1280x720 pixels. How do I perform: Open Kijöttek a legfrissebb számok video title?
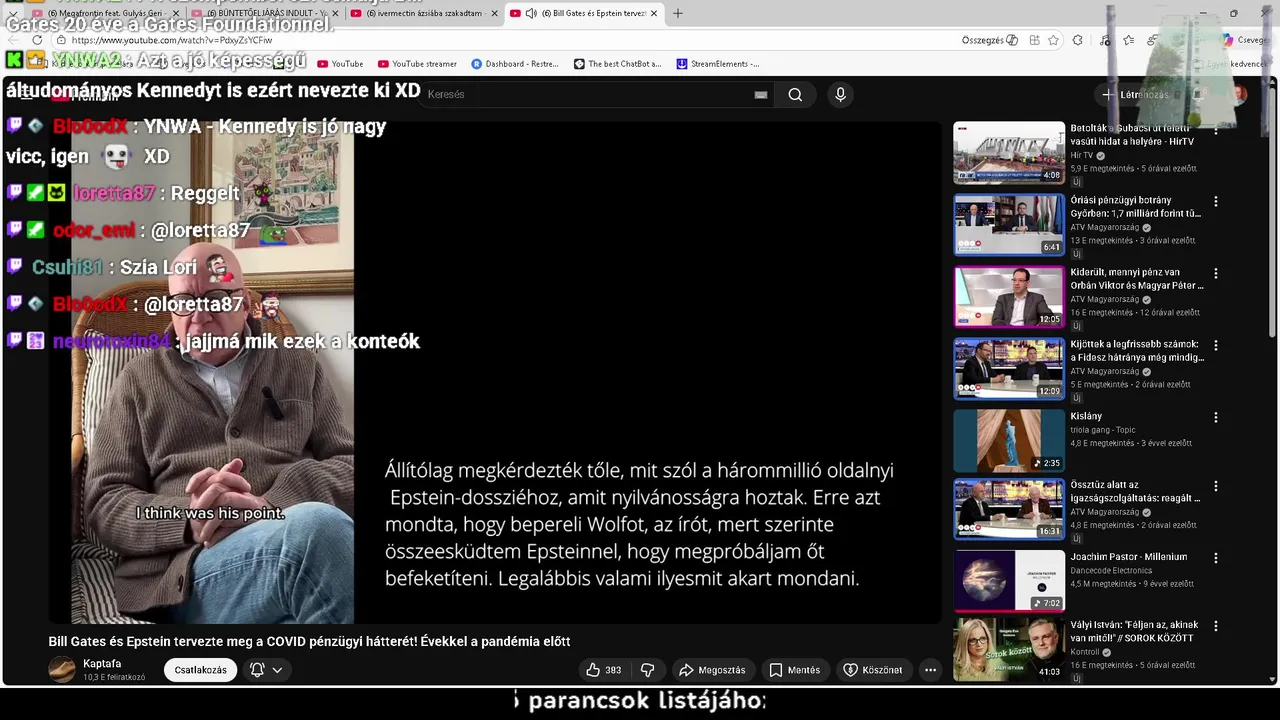(x=1137, y=351)
